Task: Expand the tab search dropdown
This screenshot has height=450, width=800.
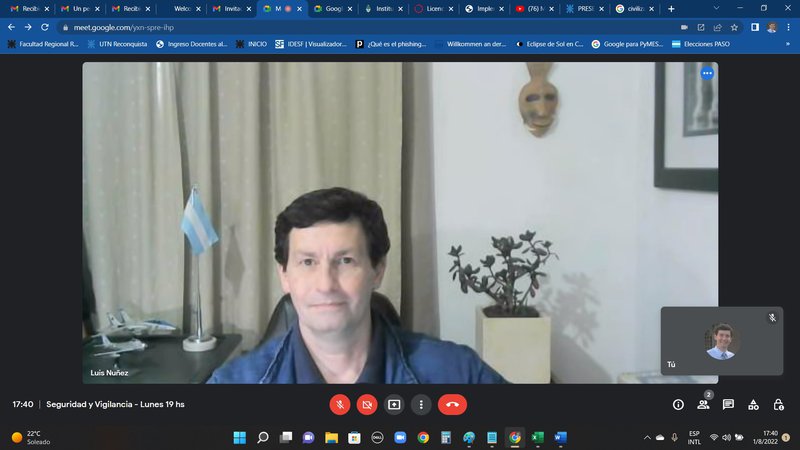Action: 716,9
